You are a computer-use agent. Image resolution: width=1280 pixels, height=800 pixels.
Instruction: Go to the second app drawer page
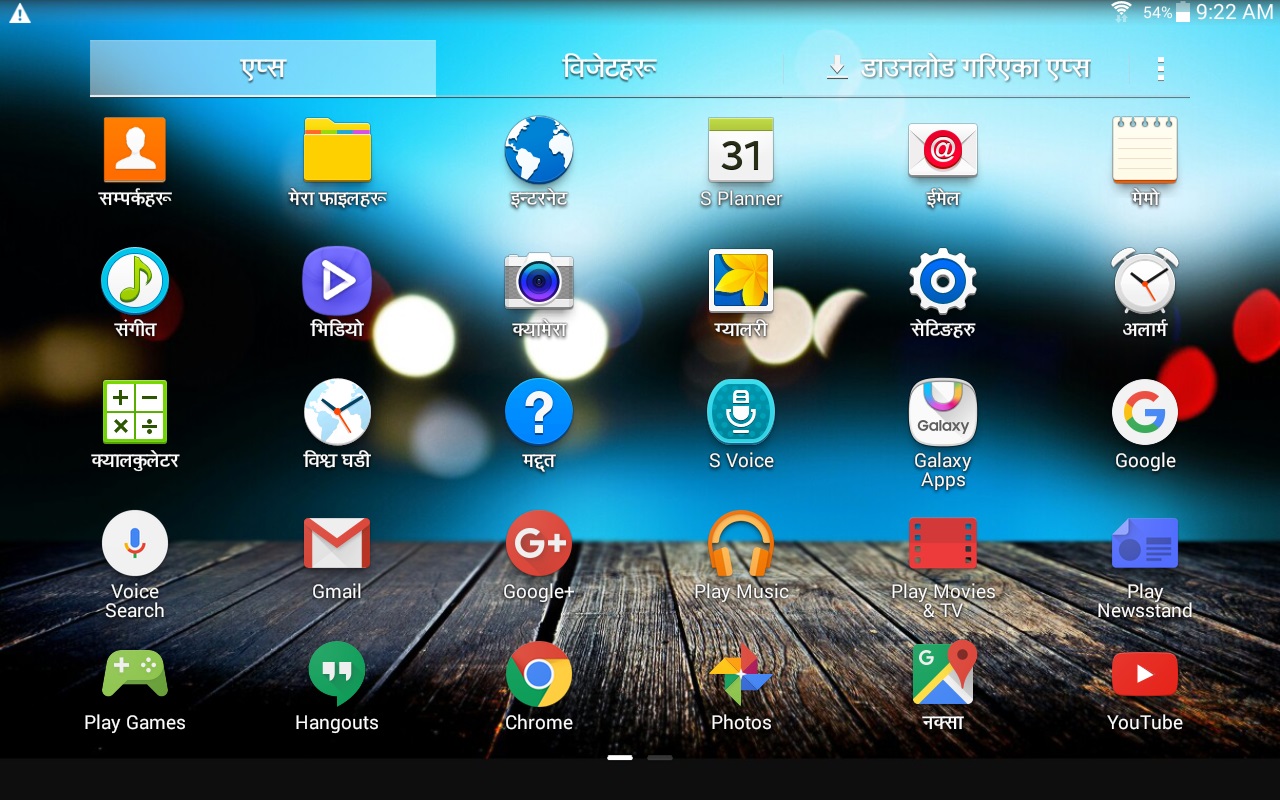pos(659,758)
